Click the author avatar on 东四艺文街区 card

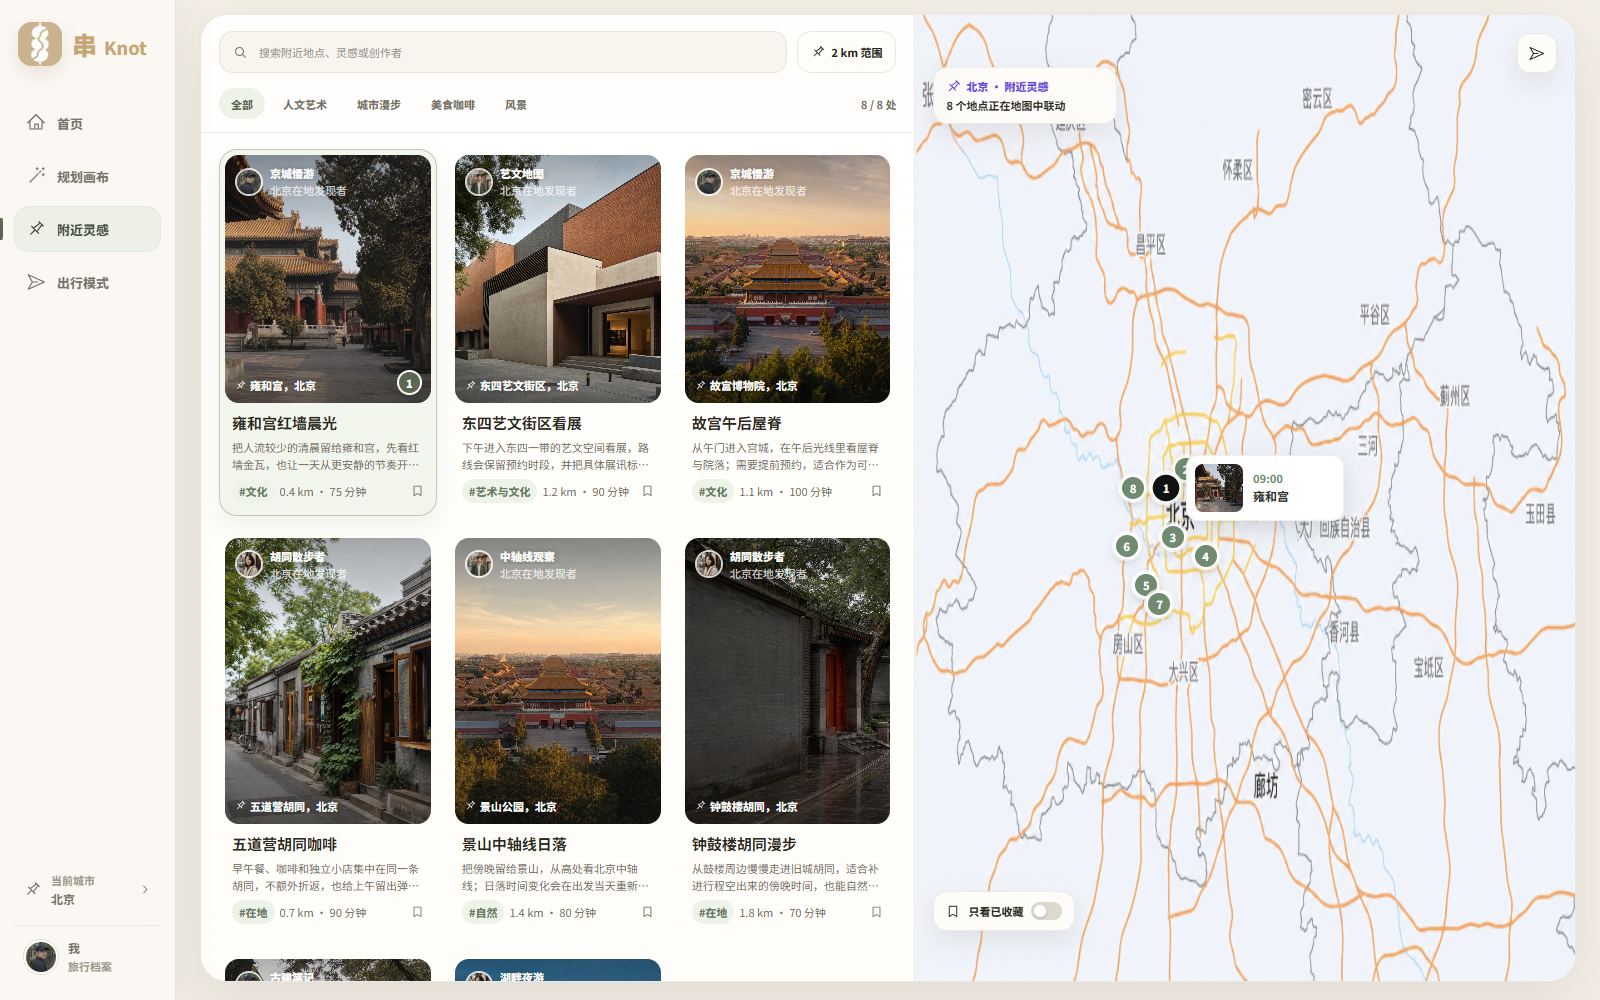pyautogui.click(x=479, y=181)
